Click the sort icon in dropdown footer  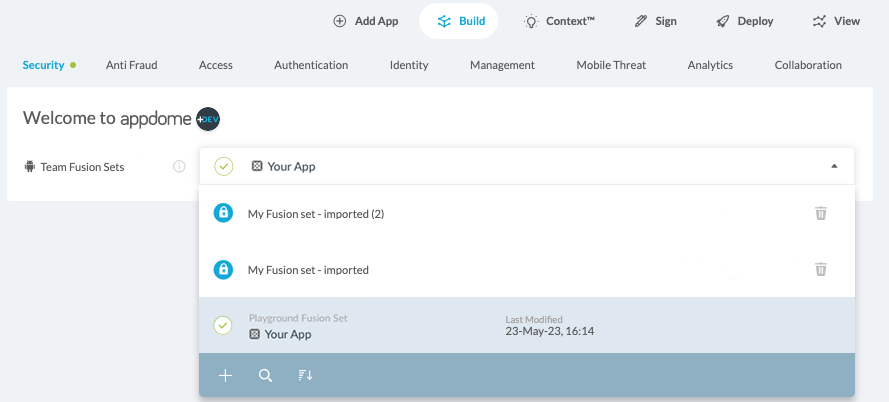tap(305, 376)
